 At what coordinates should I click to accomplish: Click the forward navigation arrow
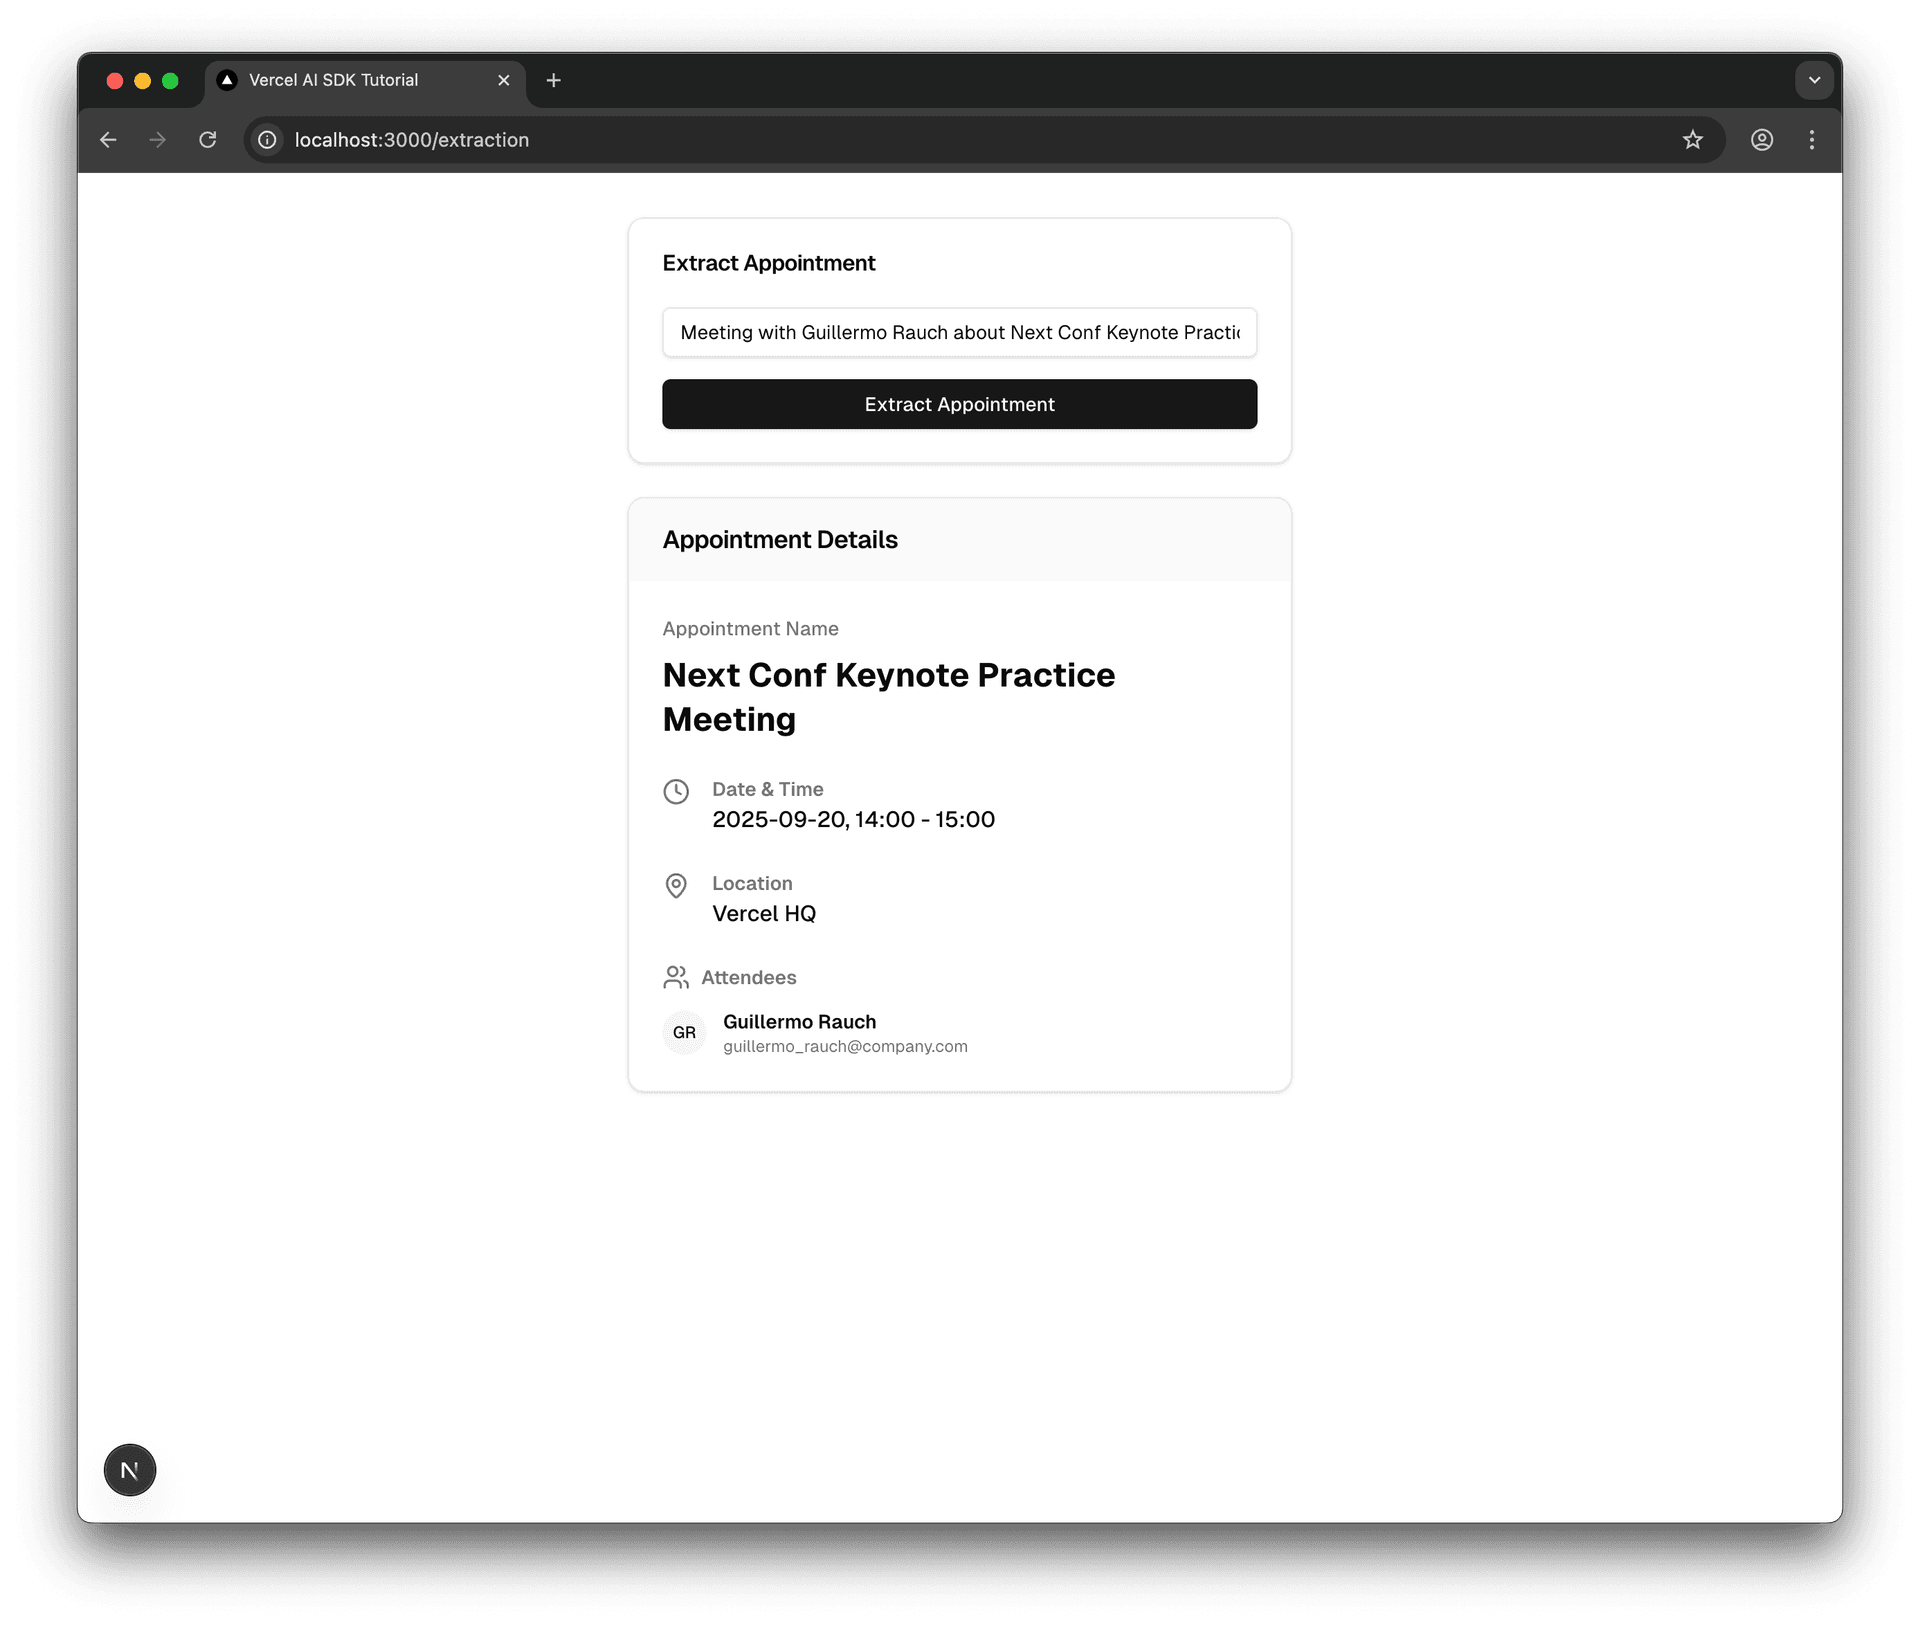[x=157, y=140]
